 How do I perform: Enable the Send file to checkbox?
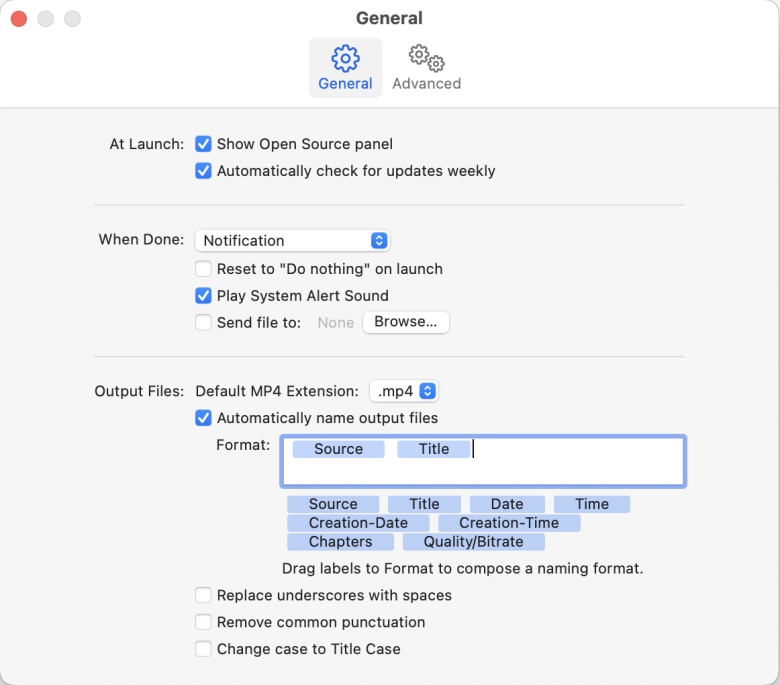pyautogui.click(x=203, y=323)
